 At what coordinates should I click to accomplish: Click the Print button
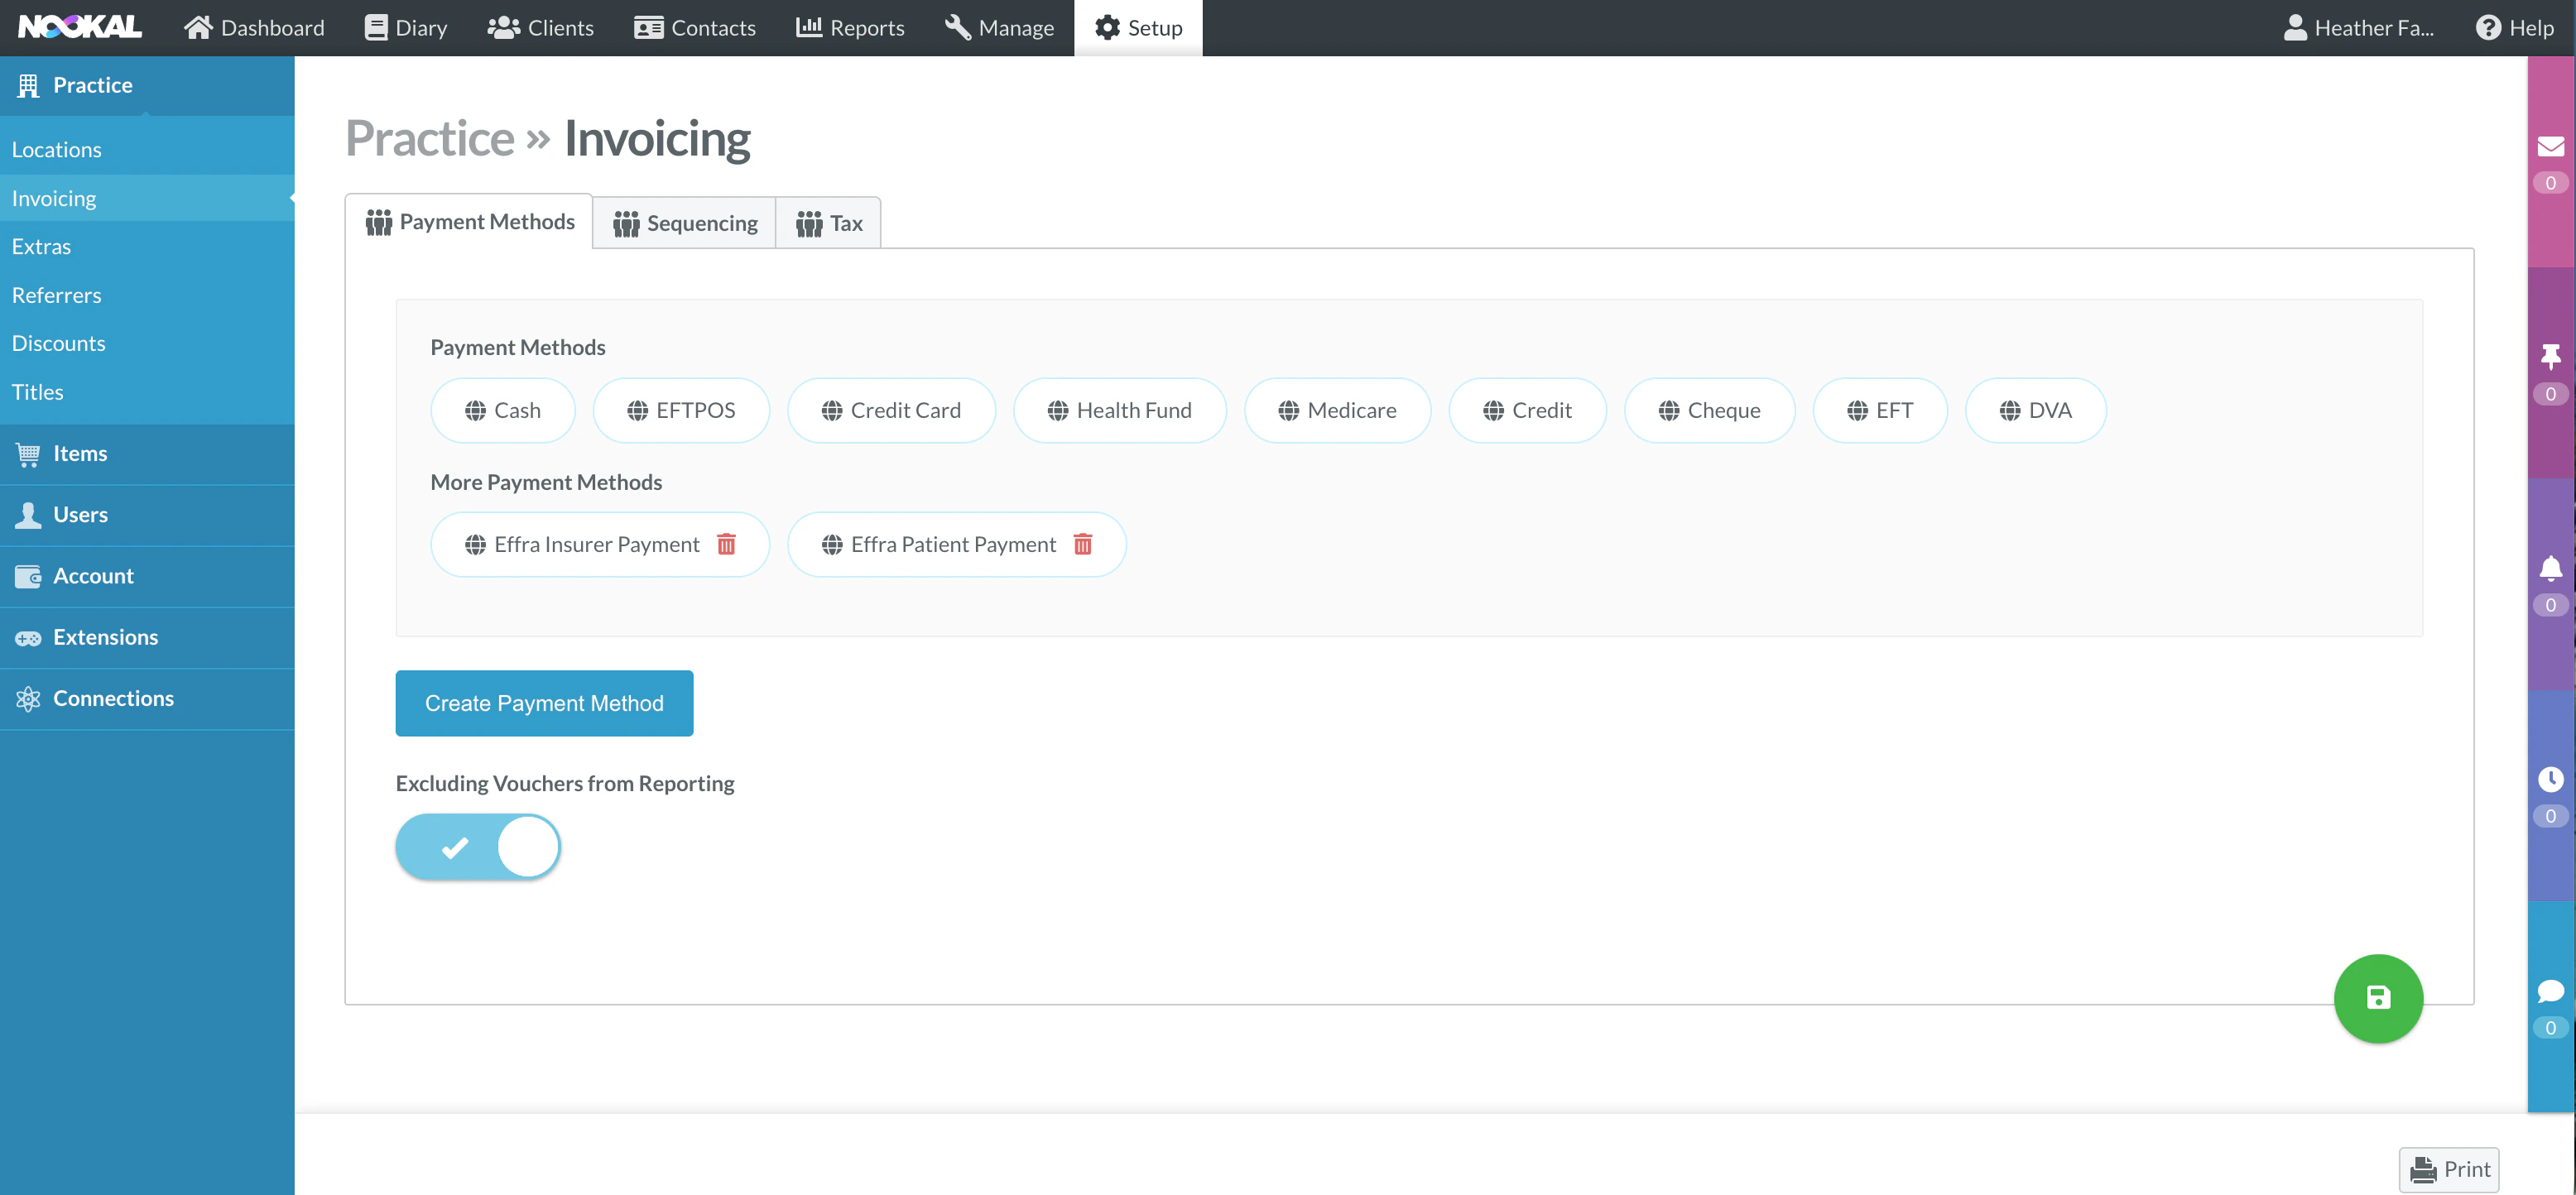pyautogui.click(x=2448, y=1168)
